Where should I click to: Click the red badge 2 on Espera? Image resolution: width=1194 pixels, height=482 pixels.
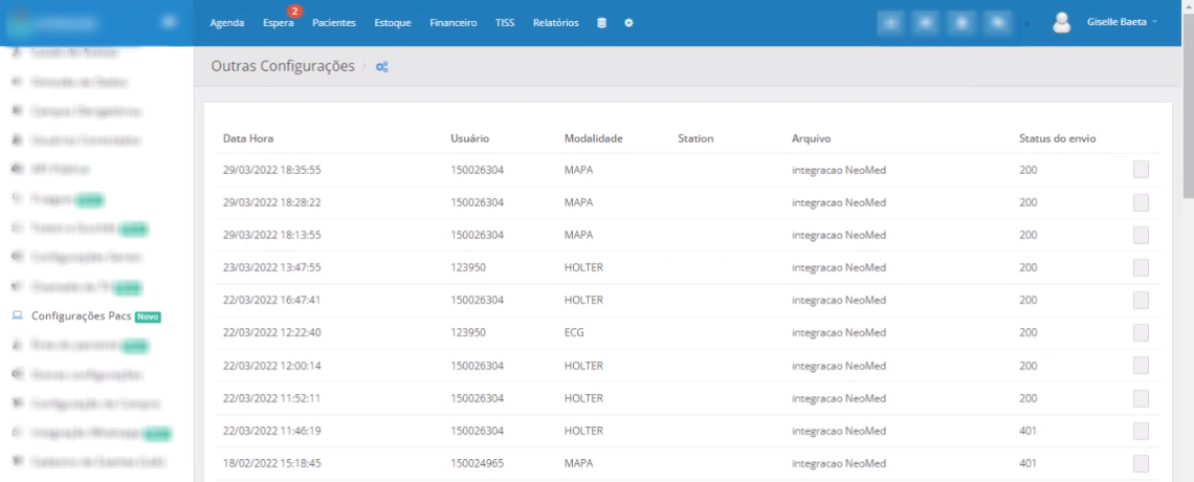295,11
